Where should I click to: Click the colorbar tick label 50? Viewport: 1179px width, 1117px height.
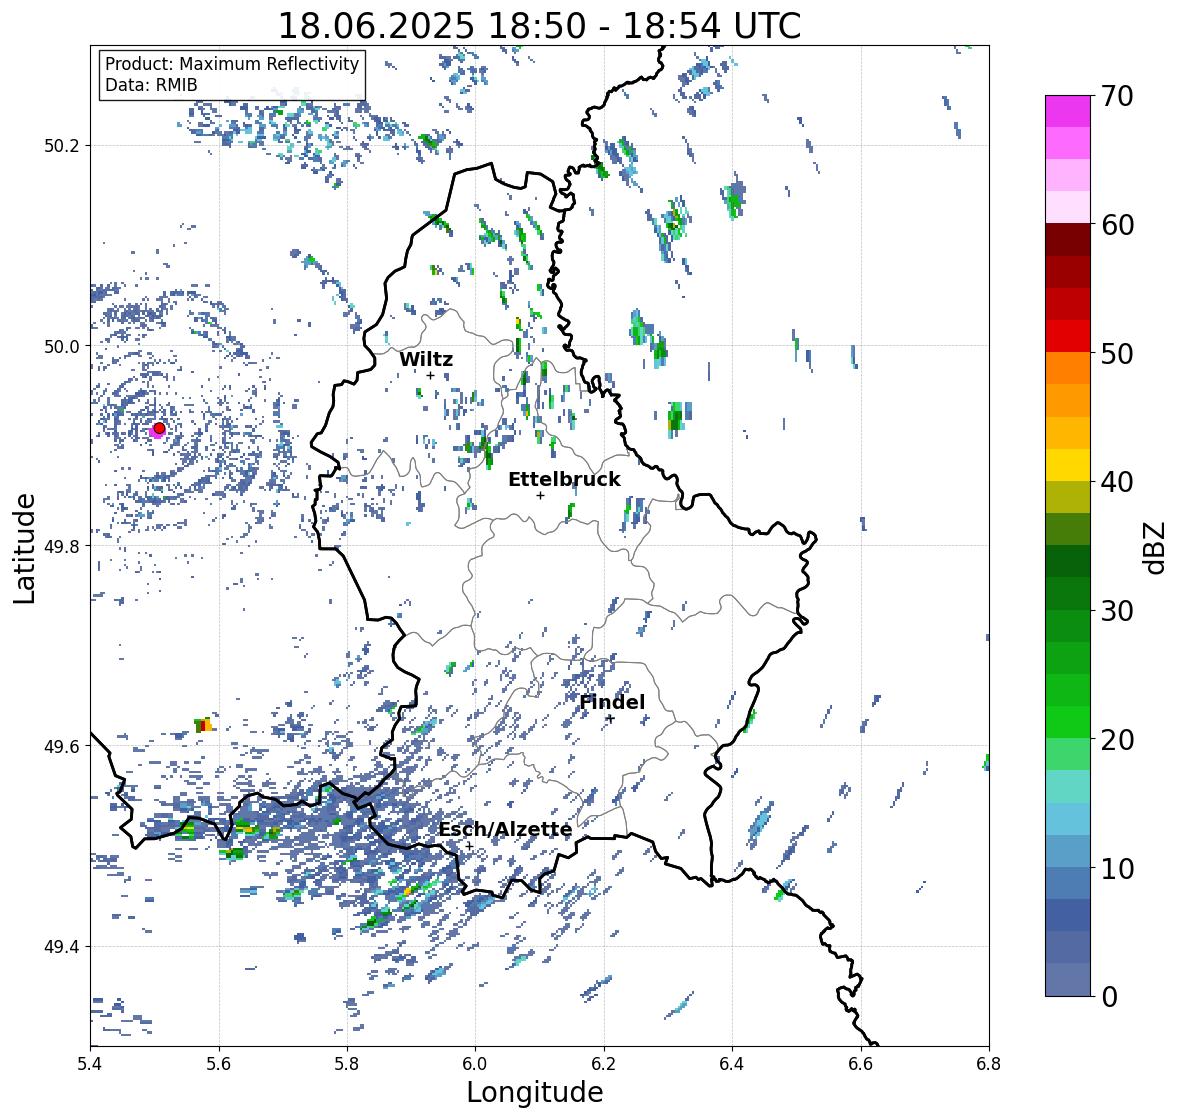(x=1117, y=354)
